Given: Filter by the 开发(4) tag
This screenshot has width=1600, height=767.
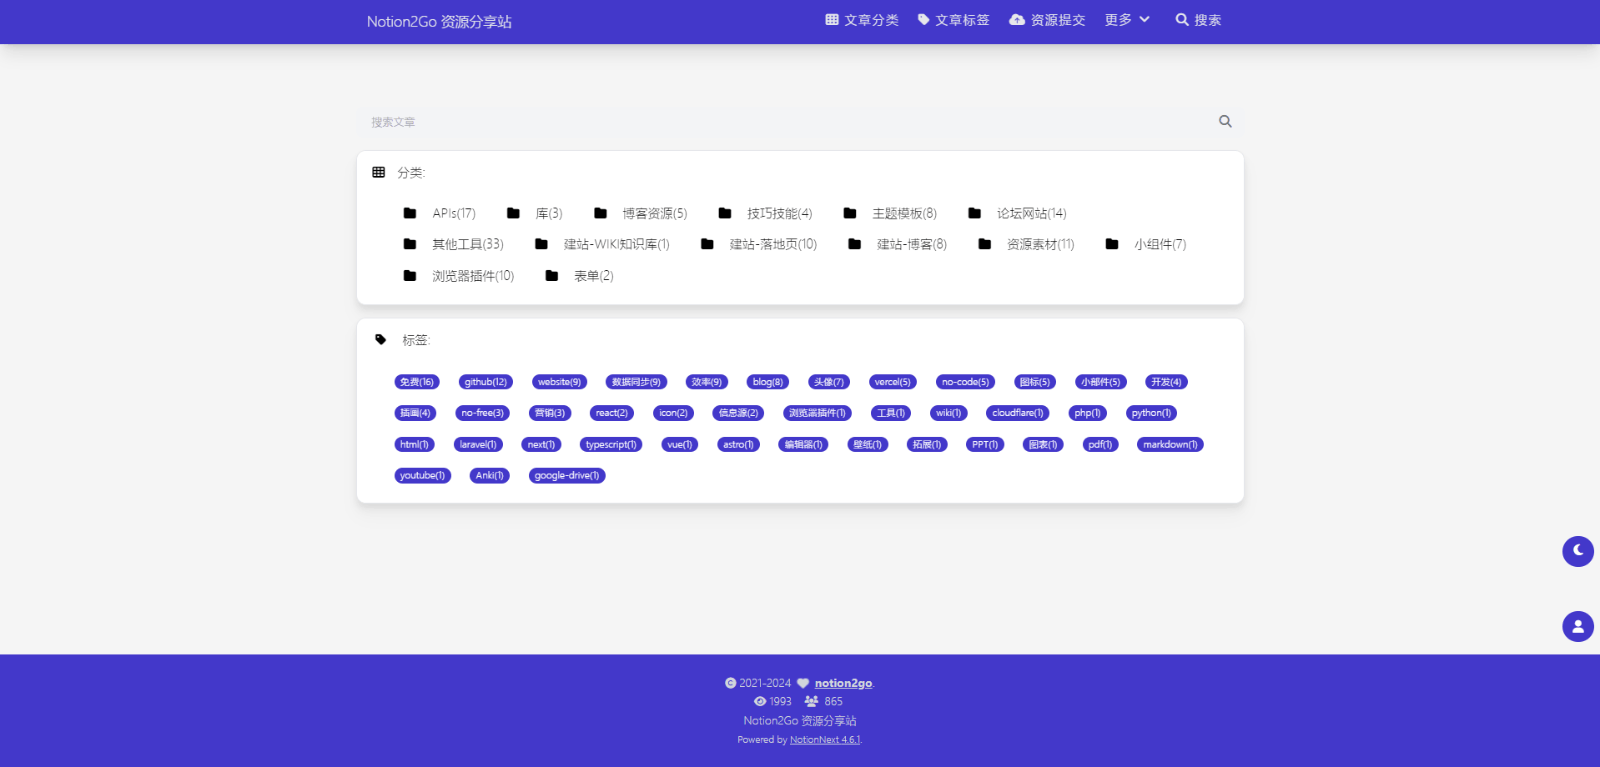Looking at the screenshot, I should [1166, 382].
